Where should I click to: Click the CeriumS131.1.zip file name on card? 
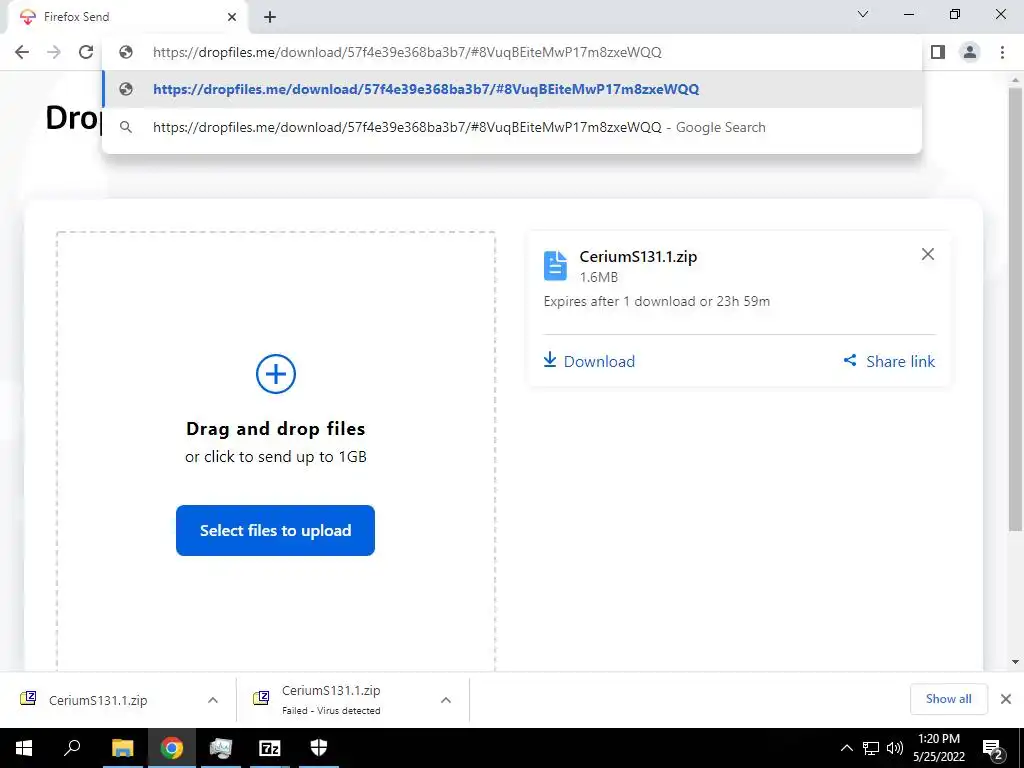pyautogui.click(x=638, y=257)
